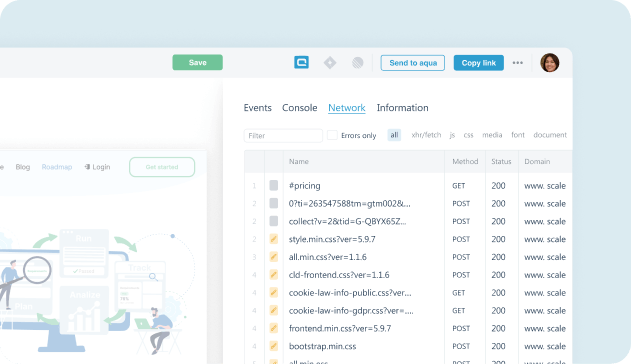Screen dimensions: 631x364
Task: Click Roadmap link in page preview
Action: (x=57, y=167)
